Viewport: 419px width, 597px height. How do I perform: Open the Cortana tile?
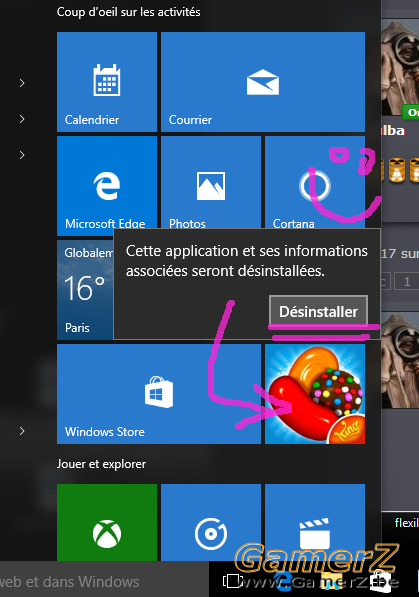point(315,183)
